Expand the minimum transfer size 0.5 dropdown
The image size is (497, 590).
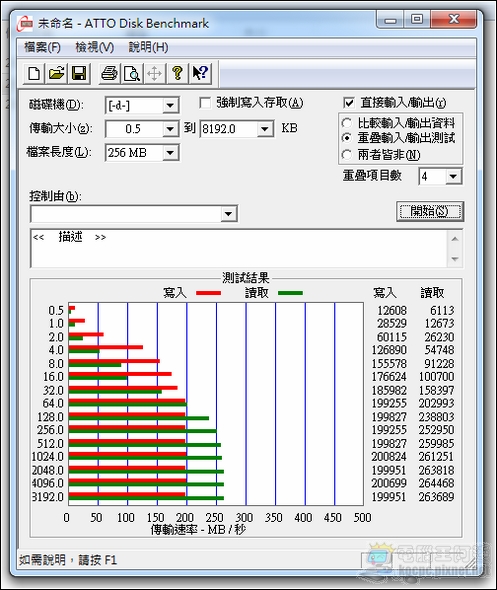170,129
